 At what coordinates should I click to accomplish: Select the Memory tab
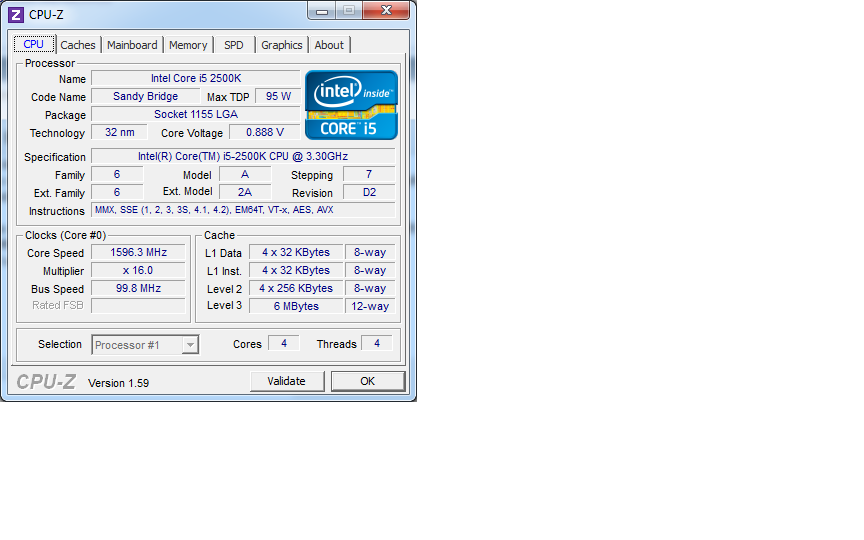click(x=188, y=45)
